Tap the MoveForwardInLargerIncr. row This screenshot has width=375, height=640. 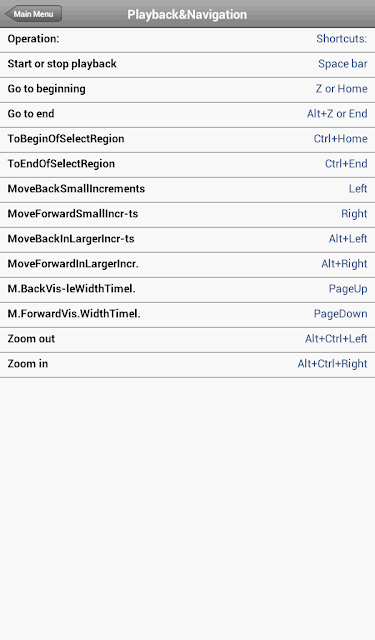pyautogui.click(x=187, y=265)
